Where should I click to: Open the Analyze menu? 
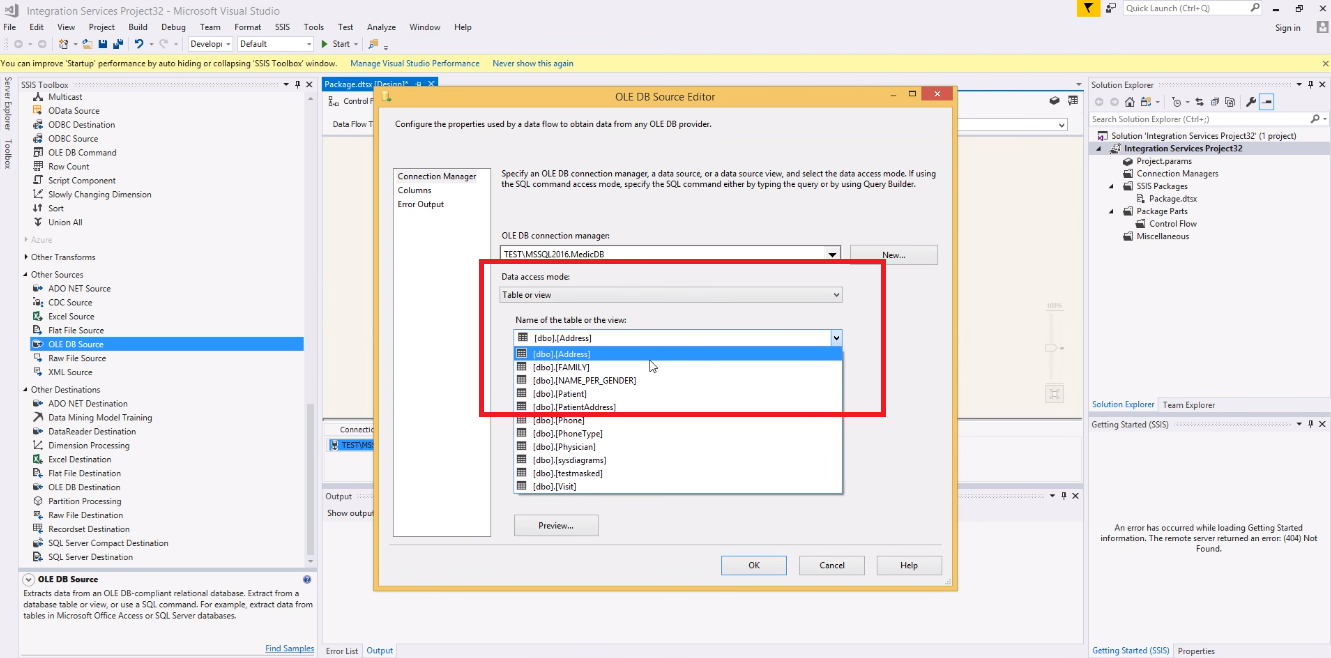381,27
